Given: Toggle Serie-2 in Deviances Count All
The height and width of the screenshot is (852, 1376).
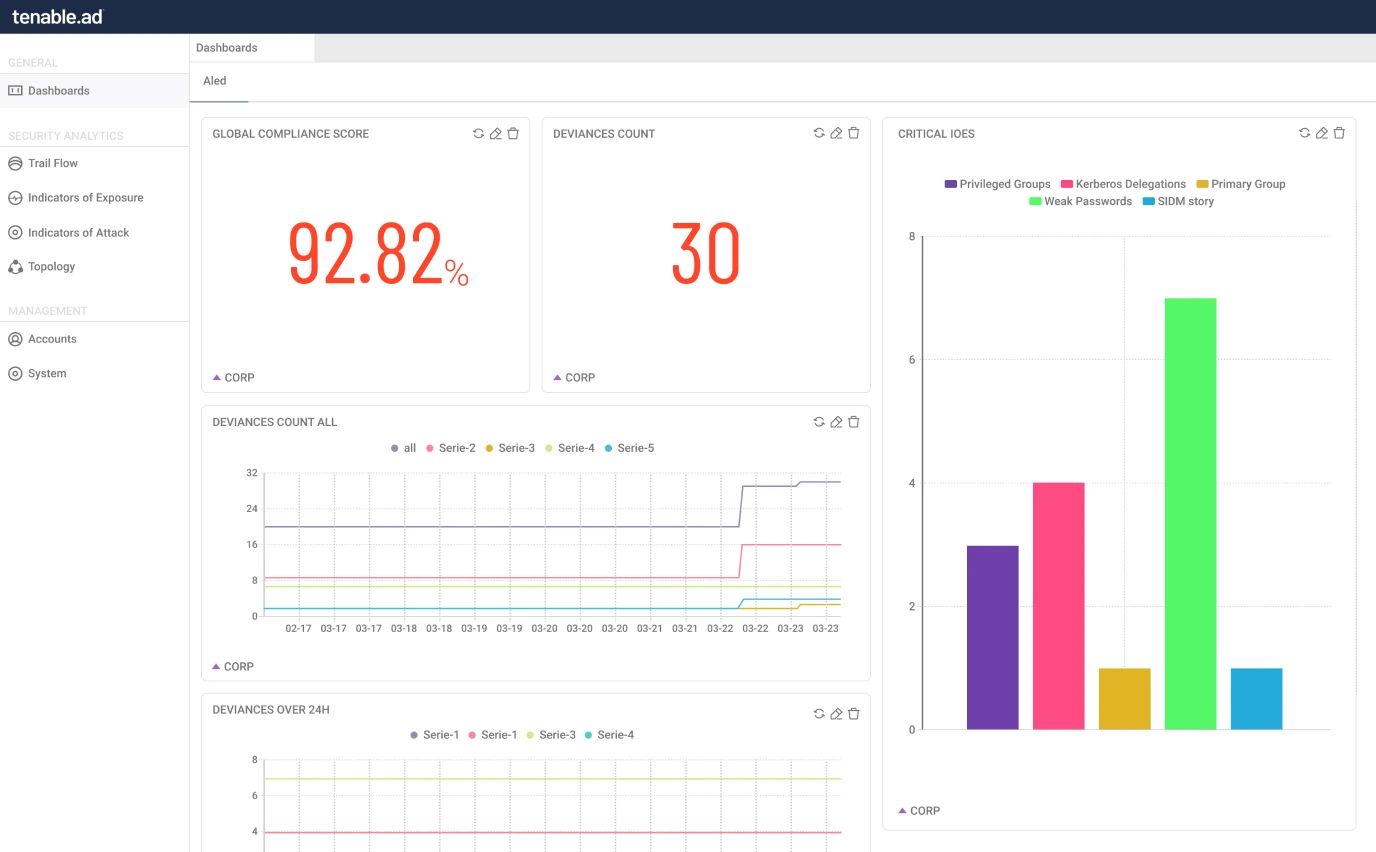Looking at the screenshot, I should 451,448.
